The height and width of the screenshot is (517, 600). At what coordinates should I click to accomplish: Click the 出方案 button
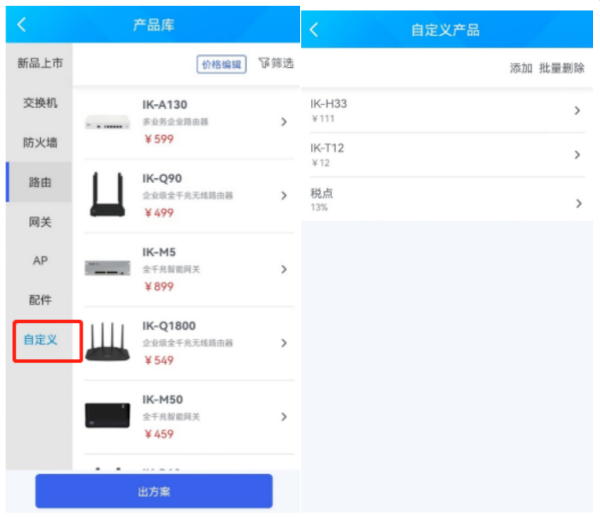pos(154,491)
